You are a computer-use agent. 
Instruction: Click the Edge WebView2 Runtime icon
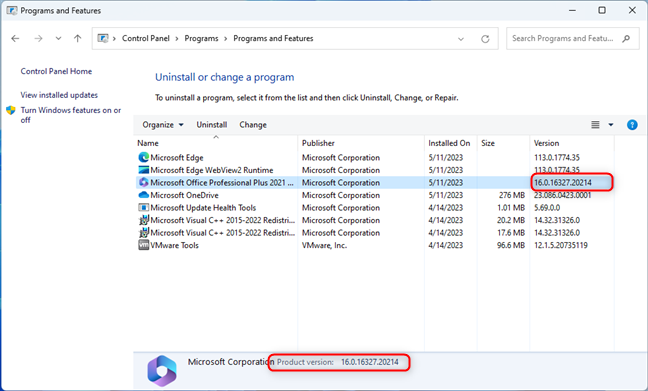(x=143, y=170)
